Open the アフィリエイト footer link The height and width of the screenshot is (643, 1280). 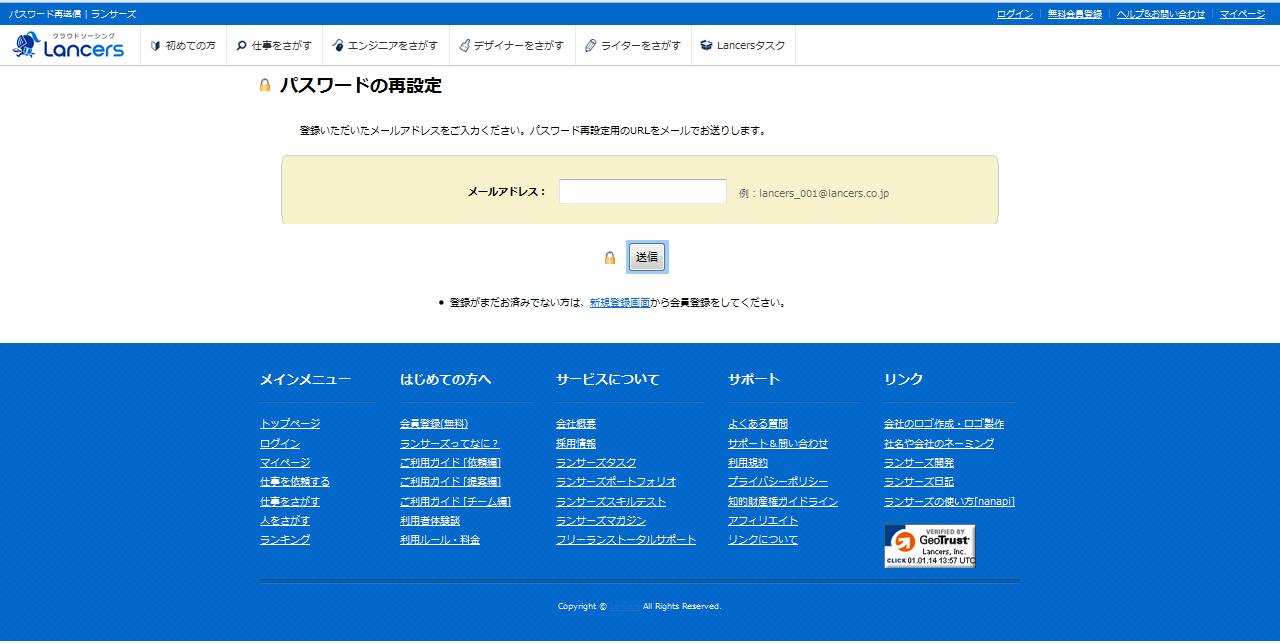point(763,520)
